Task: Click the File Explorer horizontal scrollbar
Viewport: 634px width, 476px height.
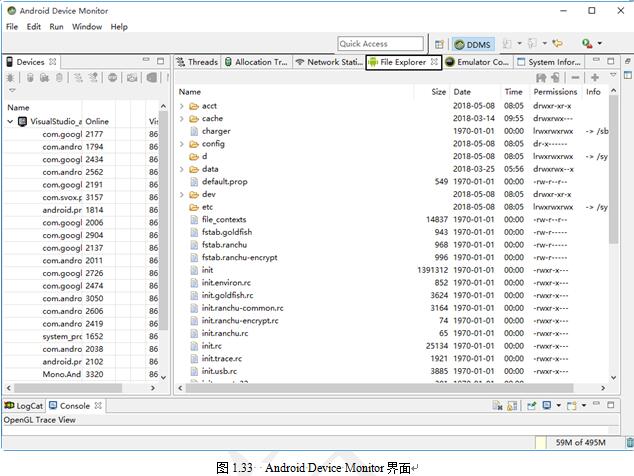Action: click(379, 388)
